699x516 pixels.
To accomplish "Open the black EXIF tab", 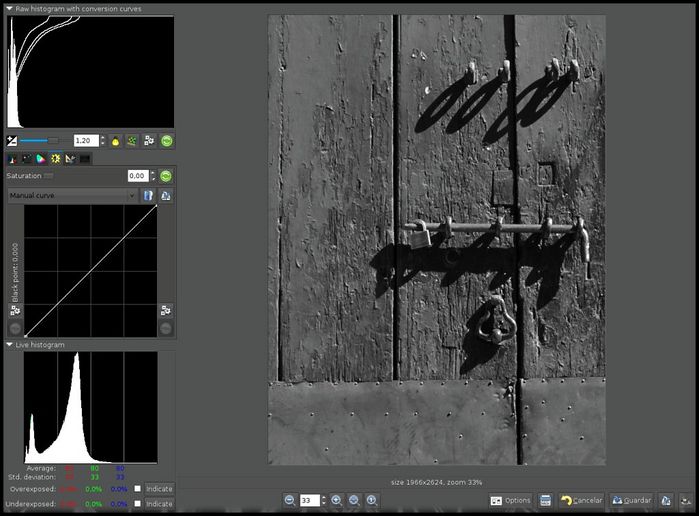I will (85, 159).
